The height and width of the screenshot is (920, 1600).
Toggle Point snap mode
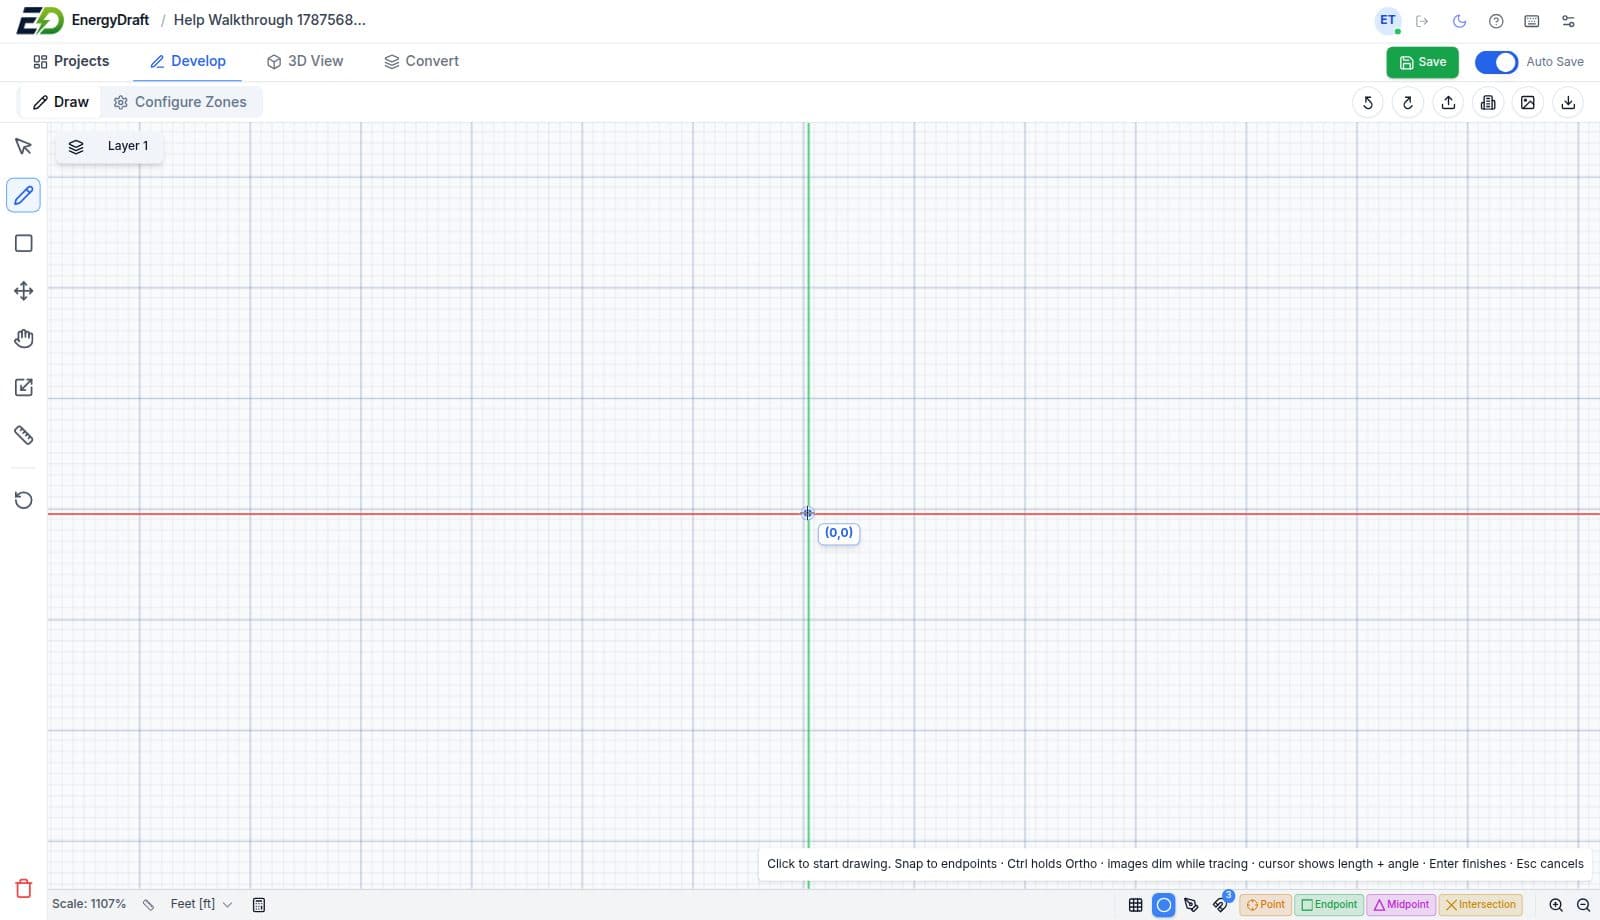tap(1266, 905)
